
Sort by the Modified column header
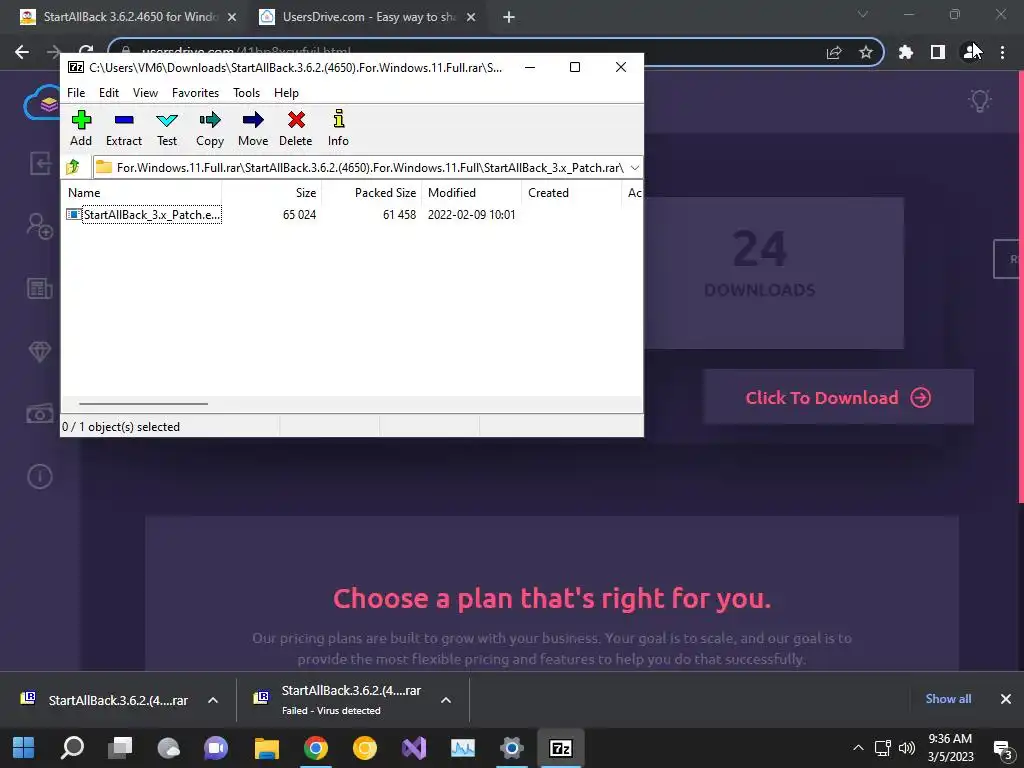(472, 193)
